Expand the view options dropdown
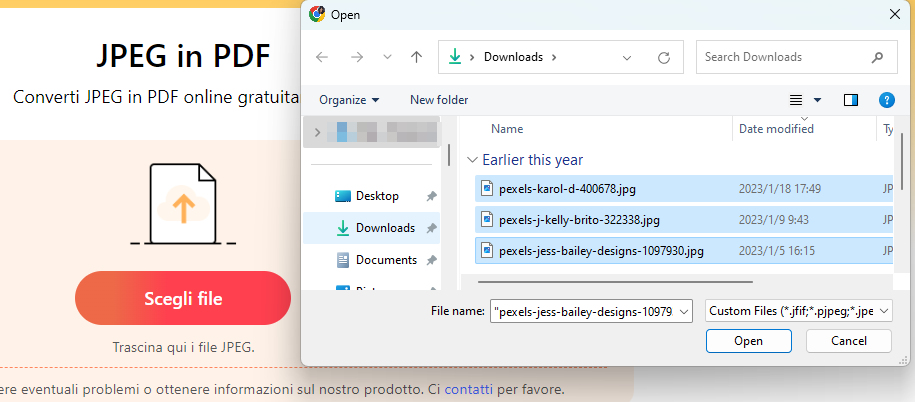The image size is (915, 402). click(x=817, y=100)
